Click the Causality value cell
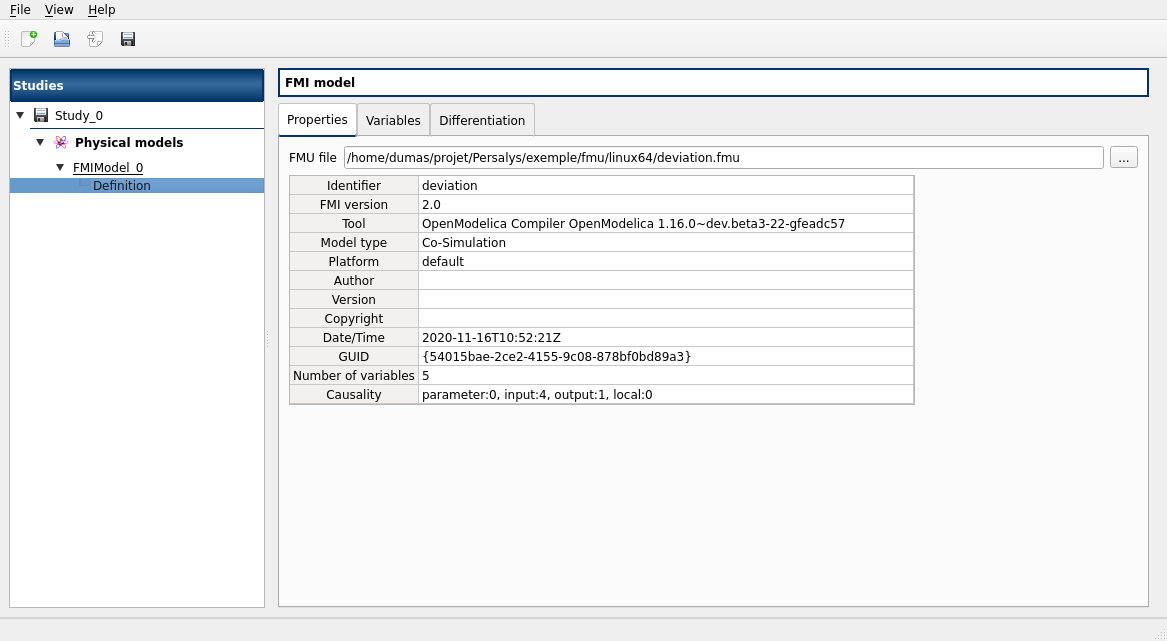This screenshot has width=1167, height=641. pyautogui.click(x=666, y=395)
